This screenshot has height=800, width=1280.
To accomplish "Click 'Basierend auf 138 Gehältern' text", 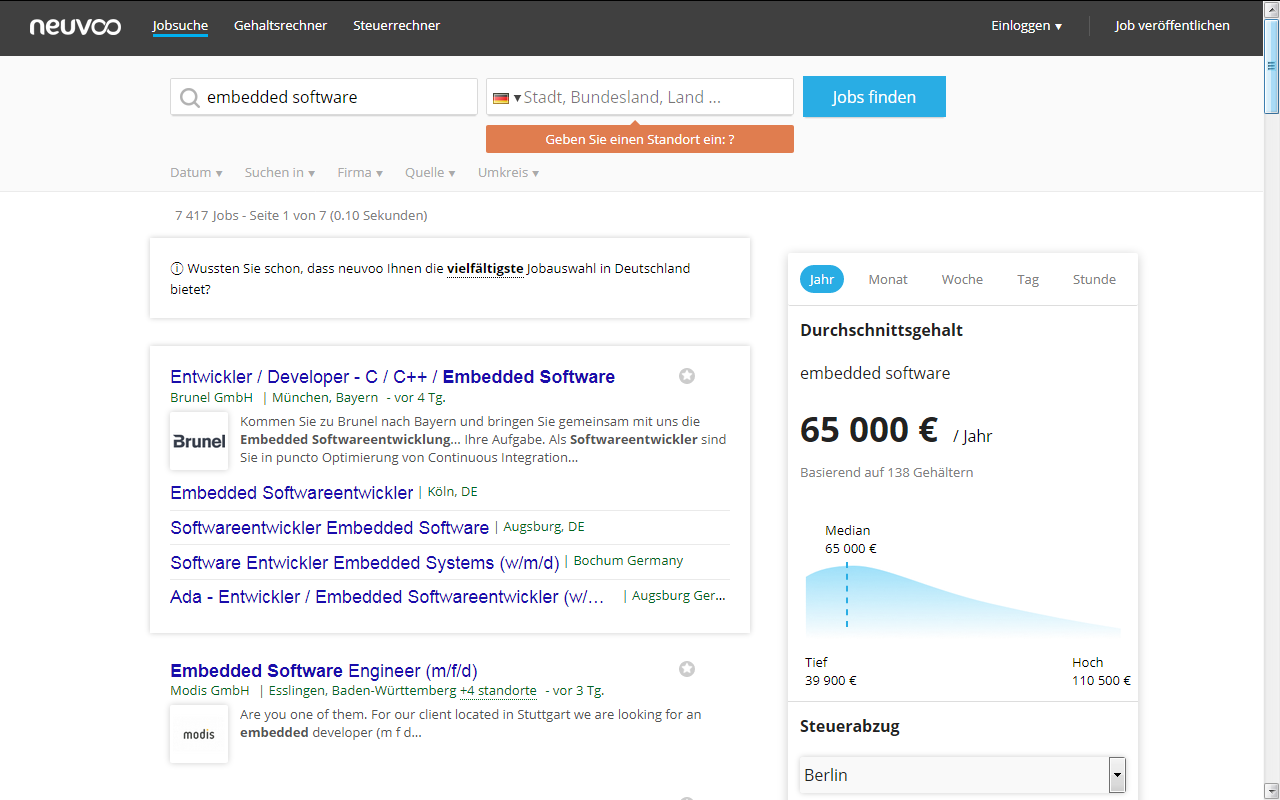I will pos(887,472).
